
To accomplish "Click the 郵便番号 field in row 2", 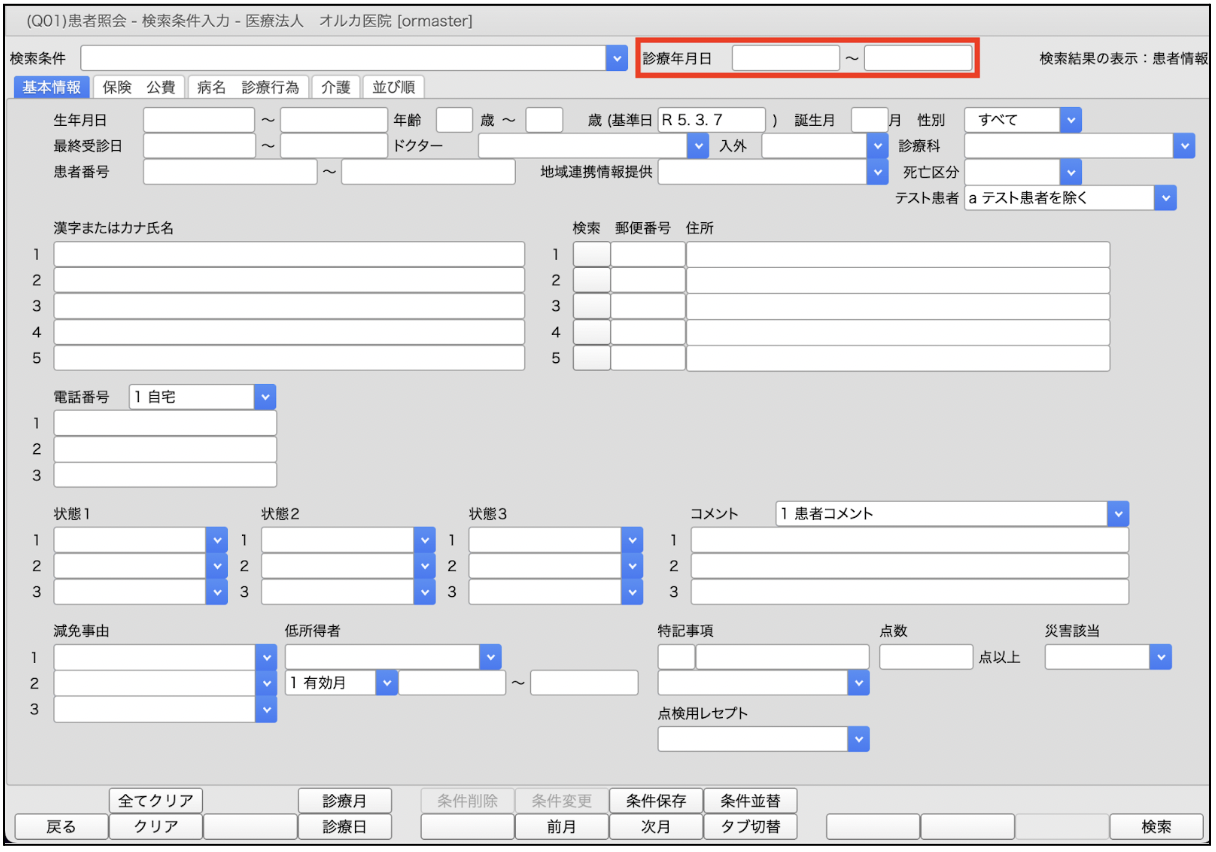I will coord(648,280).
